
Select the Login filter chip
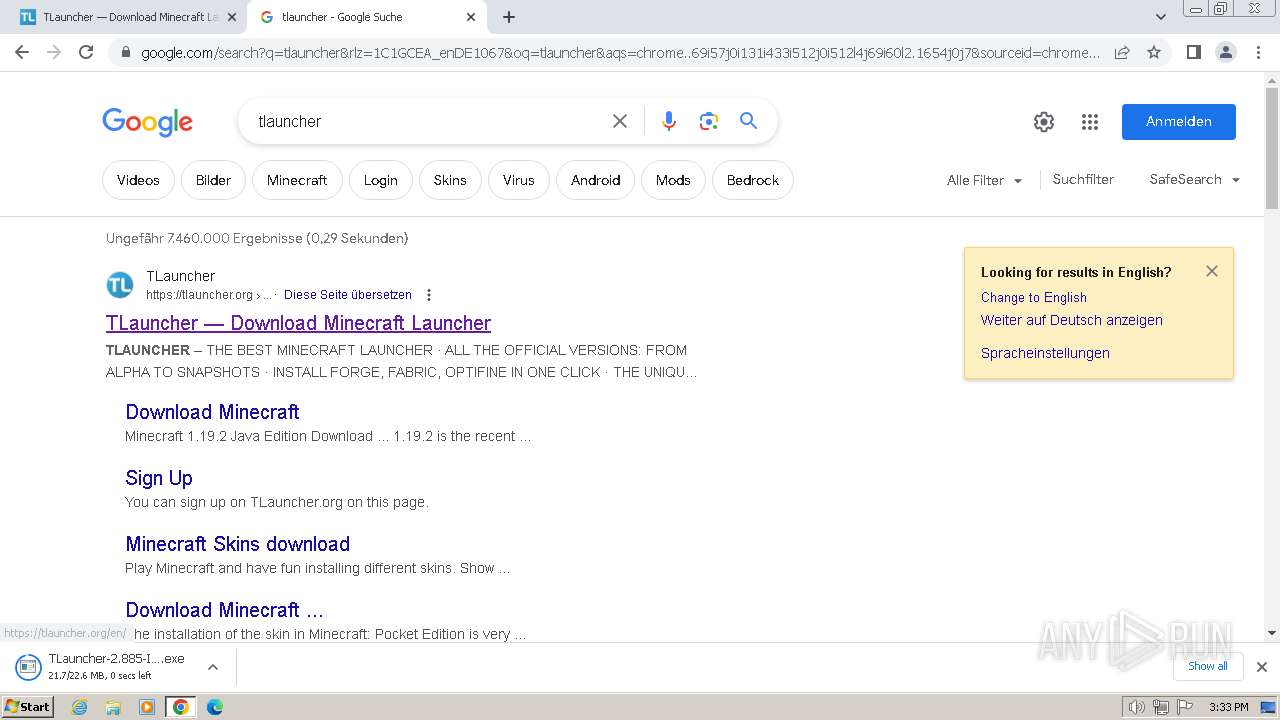coord(380,180)
